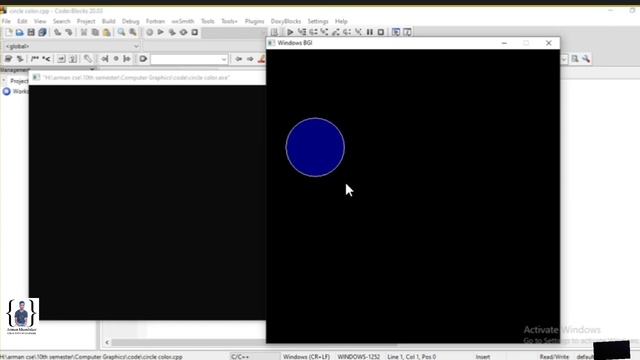Click the wrench options icon at toolbar right
The width and height of the screenshot is (640, 360).
(586, 59)
